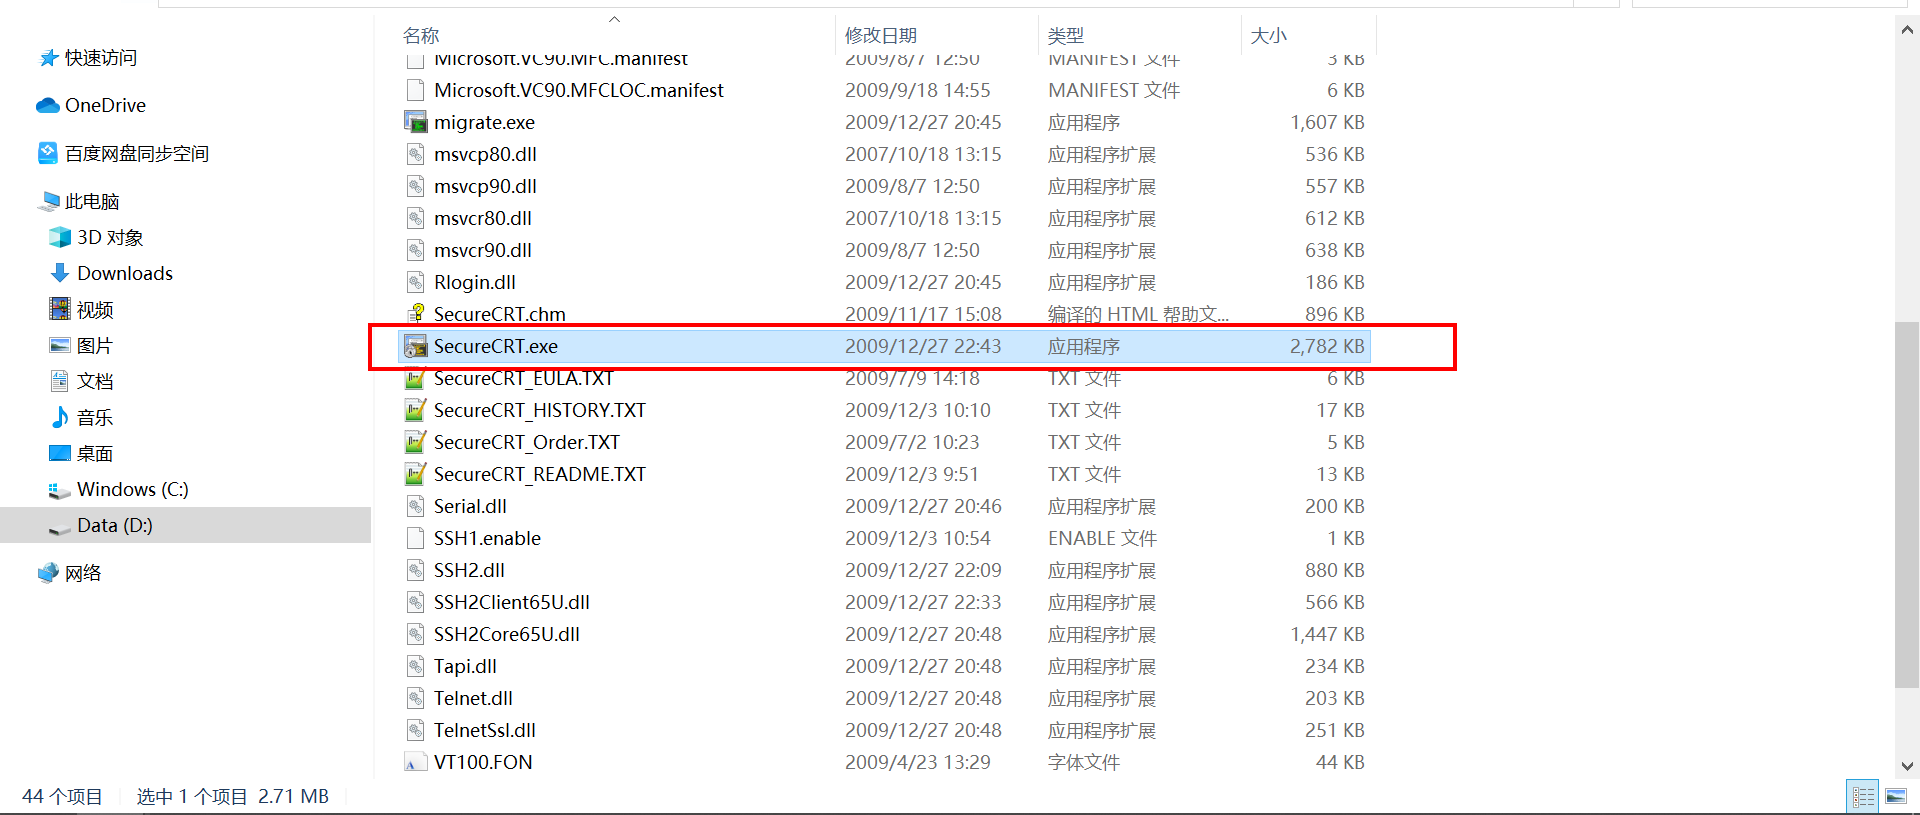Viewport: 1920px width, 815px height.
Task: Click the 2009/12/27 22:43 date cell
Action: 923,346
